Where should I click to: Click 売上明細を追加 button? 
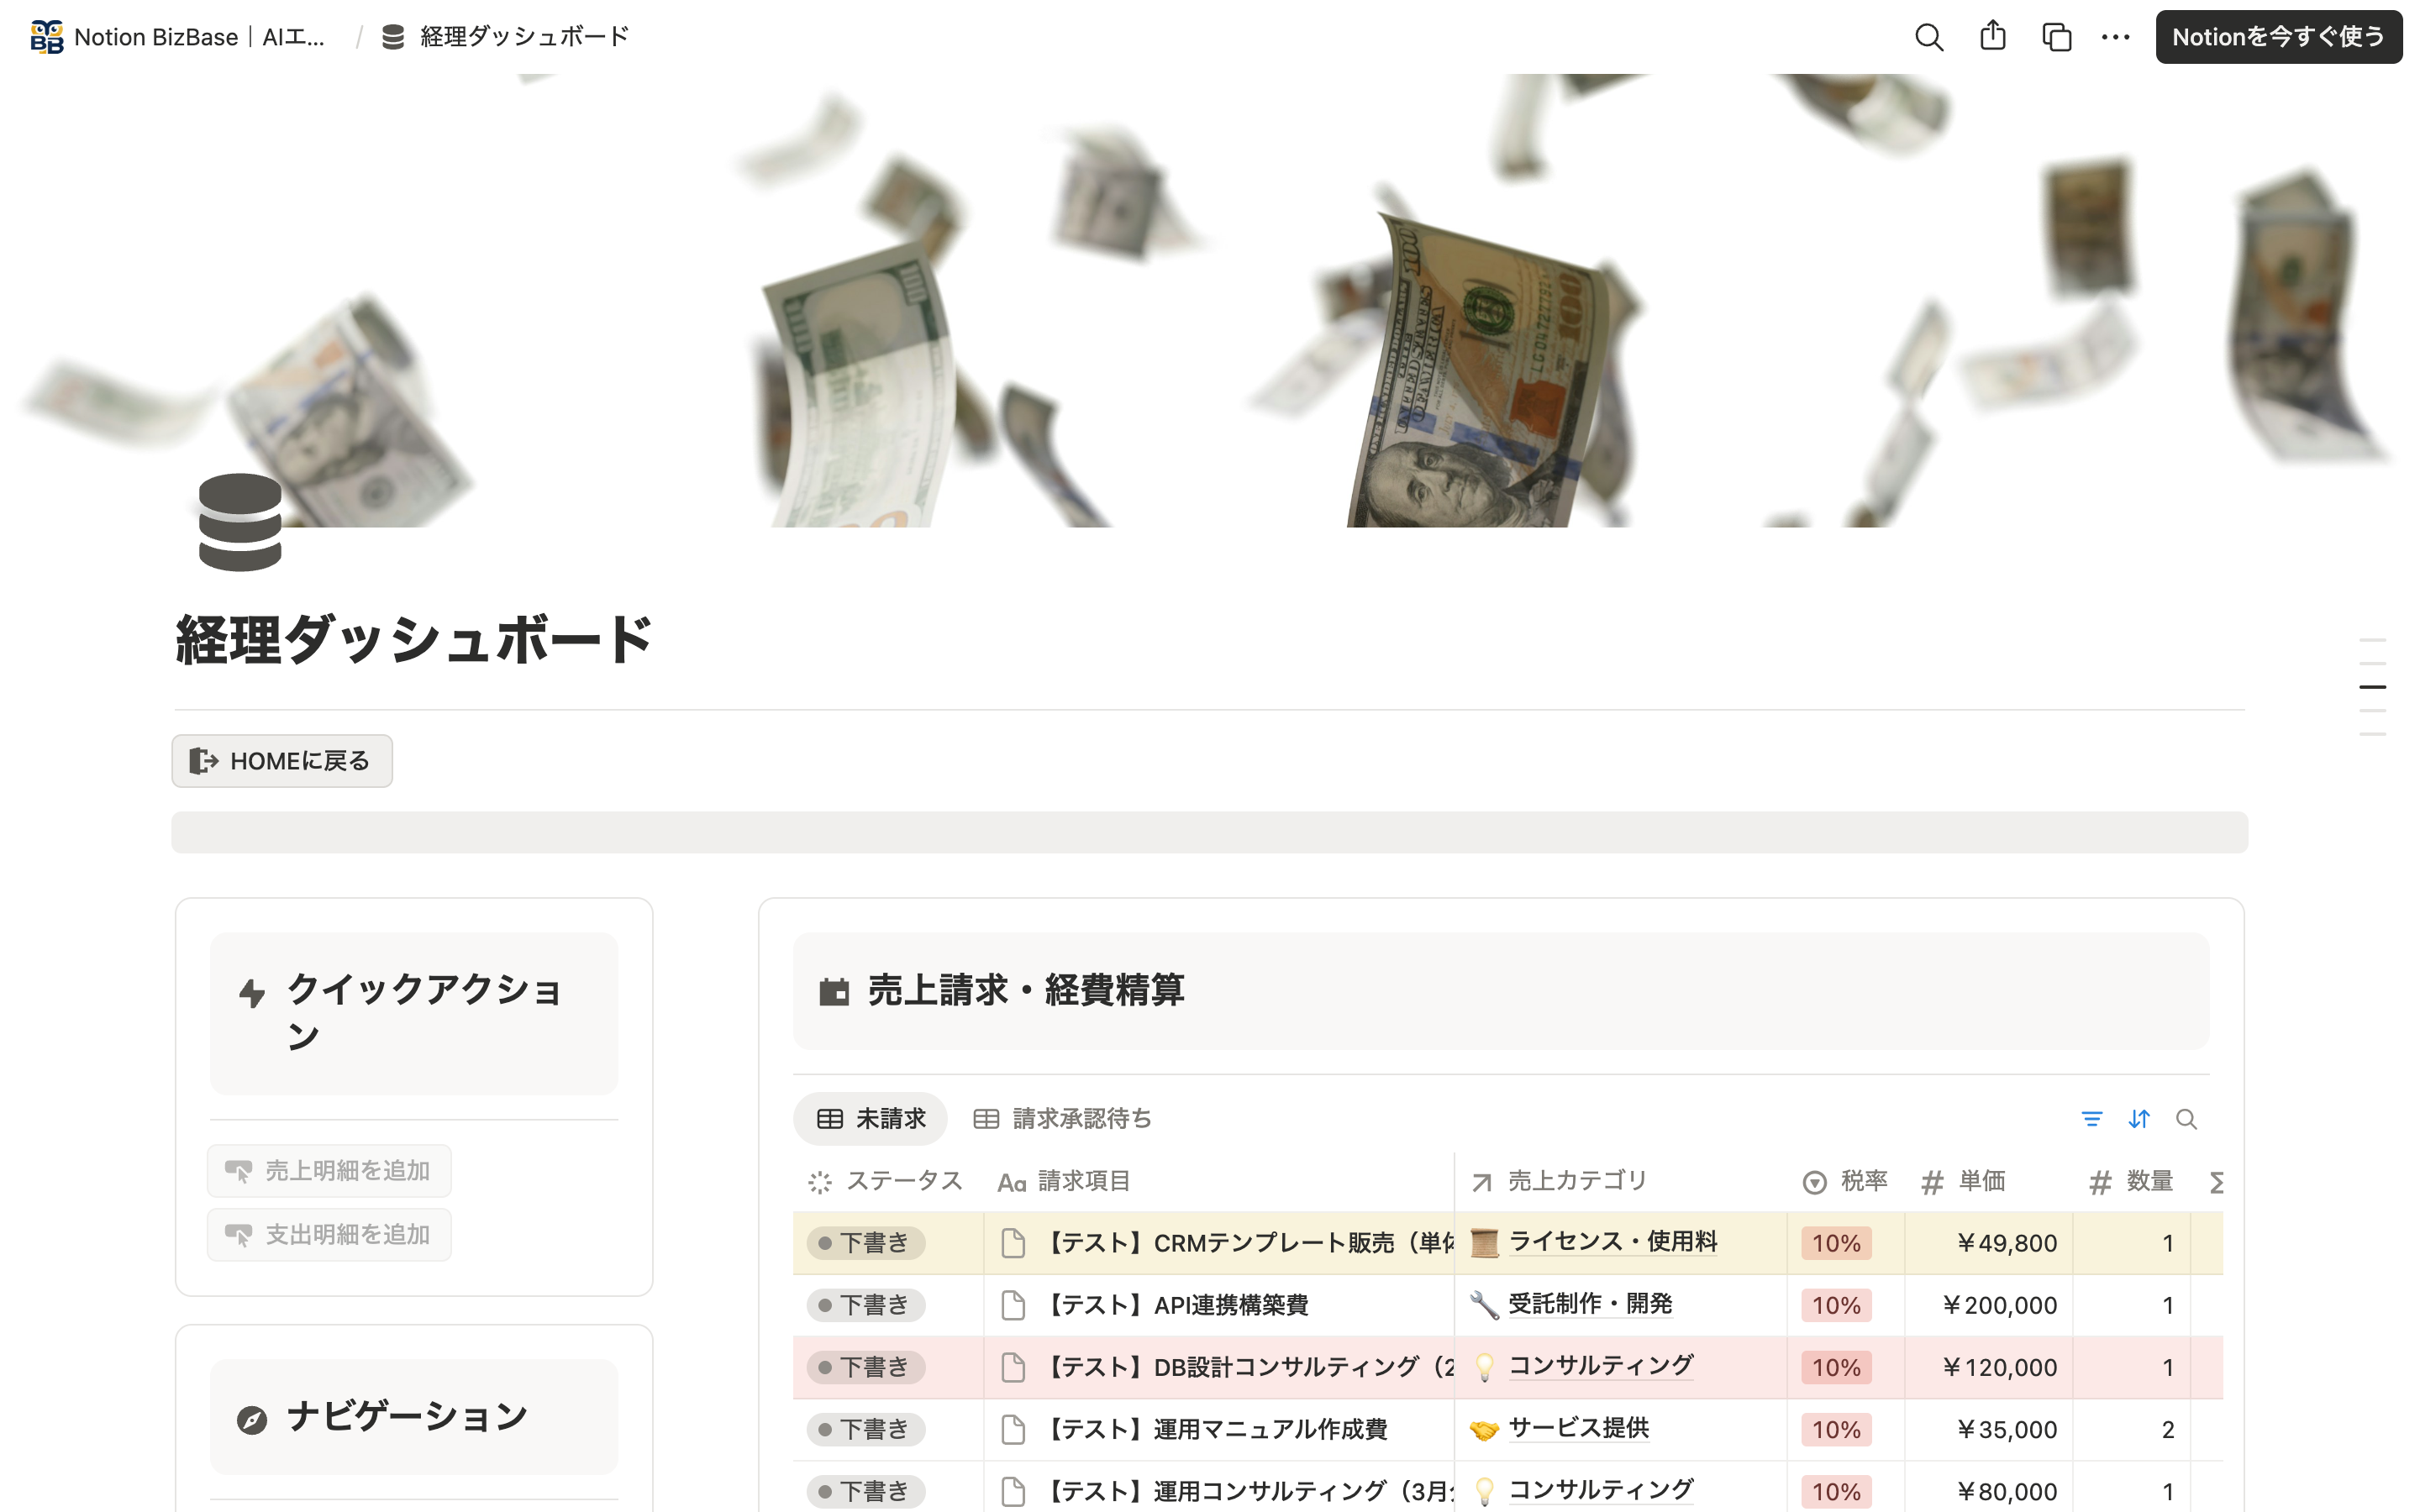pyautogui.click(x=329, y=1171)
